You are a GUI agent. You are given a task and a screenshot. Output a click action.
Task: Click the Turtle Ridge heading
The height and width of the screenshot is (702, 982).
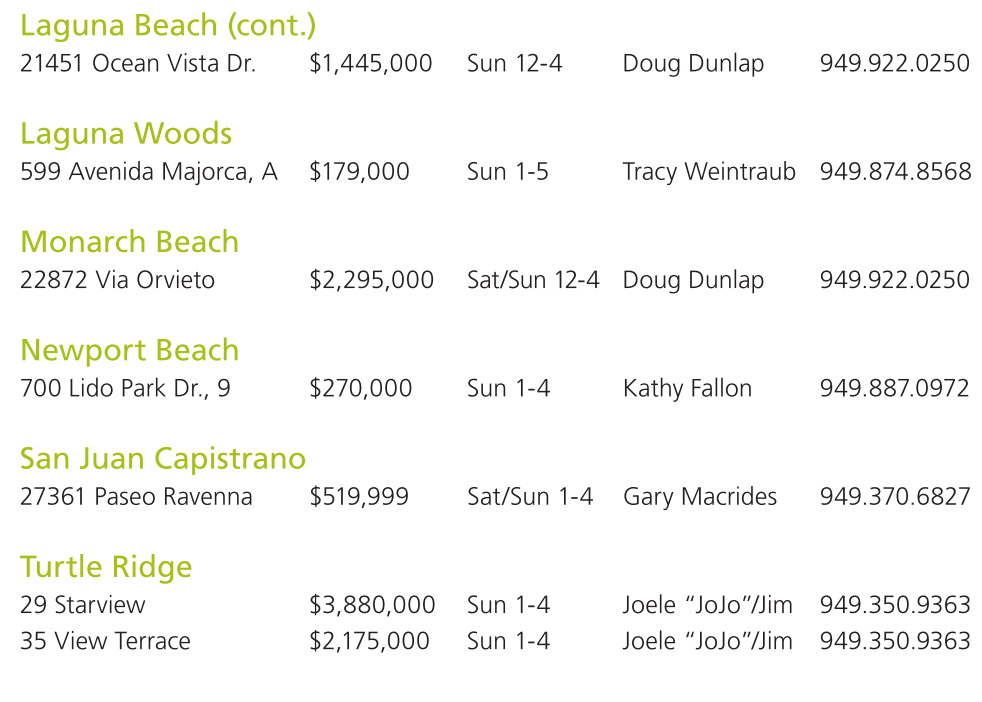pos(106,567)
